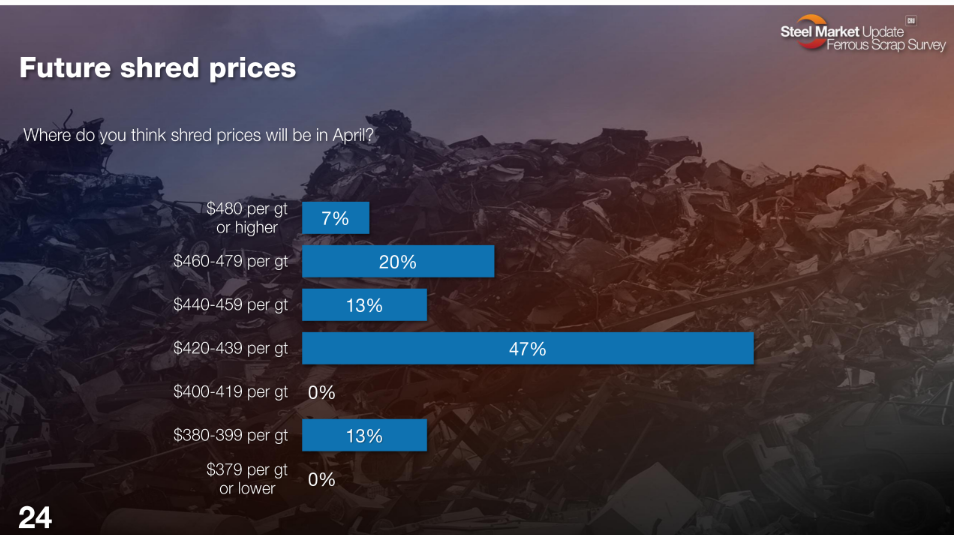
Task: Select the 7% bar
Action: pyautogui.click(x=335, y=218)
